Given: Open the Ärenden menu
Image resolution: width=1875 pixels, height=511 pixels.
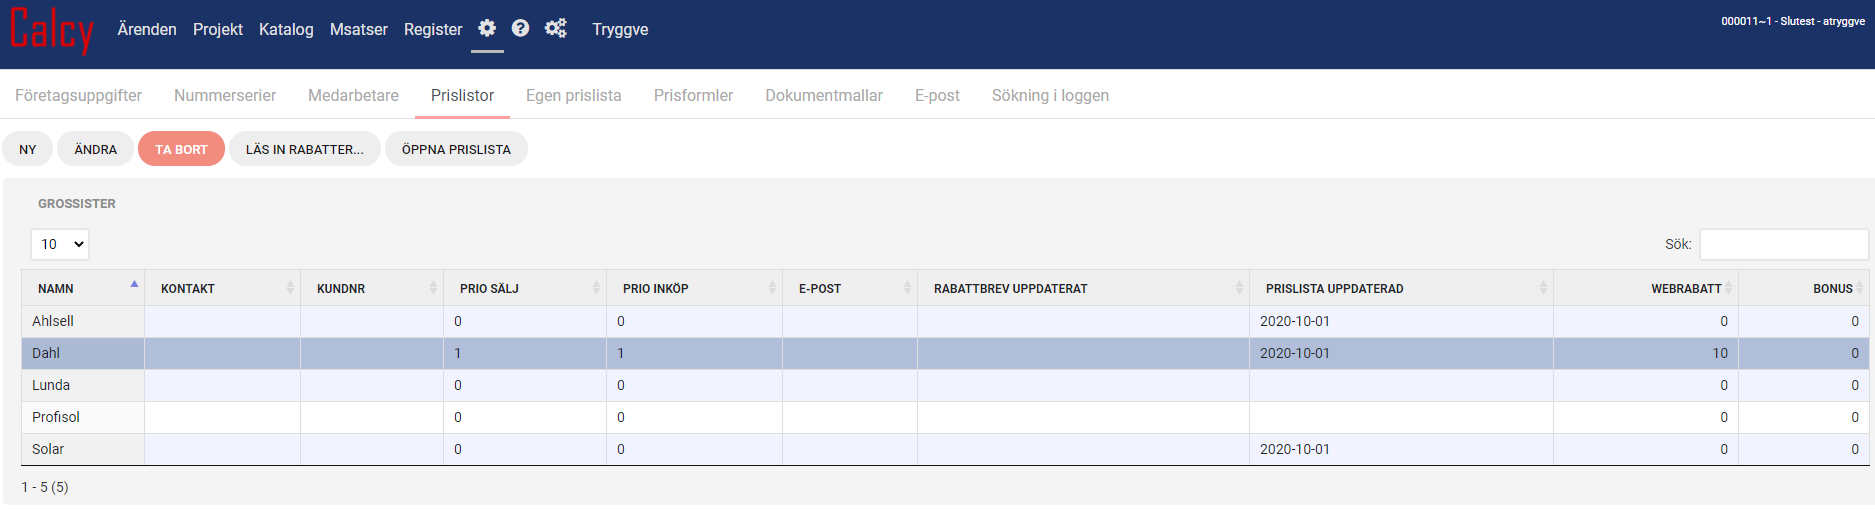Looking at the screenshot, I should pos(147,30).
